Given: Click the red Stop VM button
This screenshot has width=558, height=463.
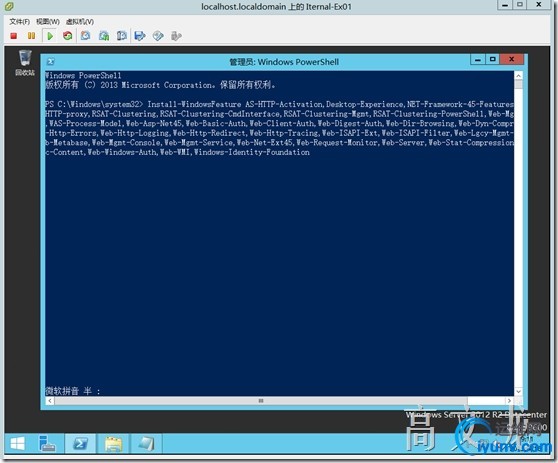Looking at the screenshot, I should point(14,36).
